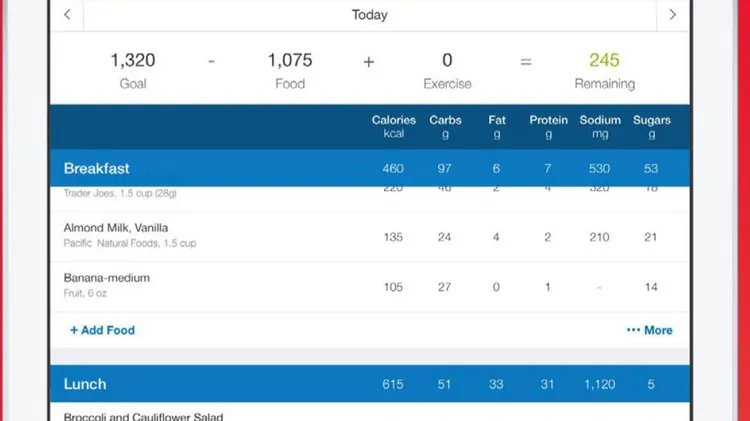
Task: Click the Add Food link under Breakfast
Action: pos(102,330)
